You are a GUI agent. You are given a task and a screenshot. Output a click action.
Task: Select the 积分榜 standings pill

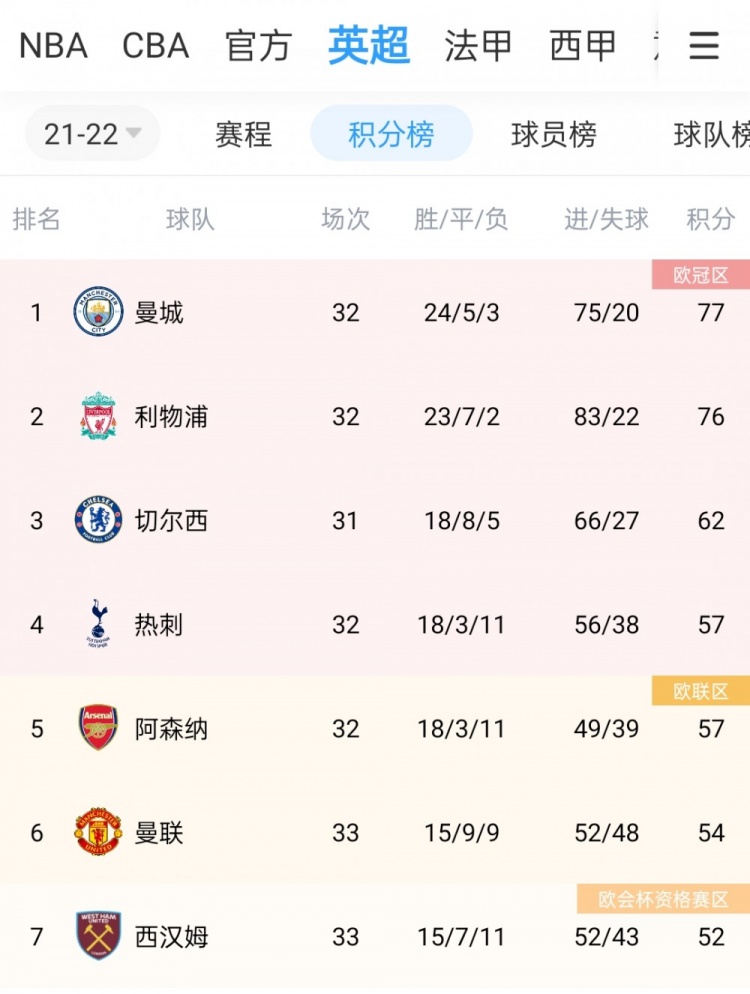tap(391, 133)
